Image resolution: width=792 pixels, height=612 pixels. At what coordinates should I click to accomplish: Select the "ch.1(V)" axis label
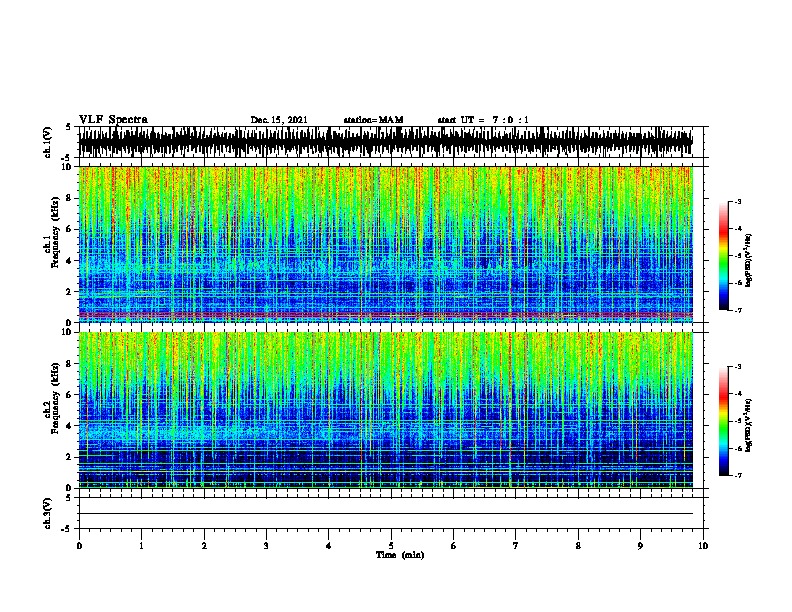point(48,142)
